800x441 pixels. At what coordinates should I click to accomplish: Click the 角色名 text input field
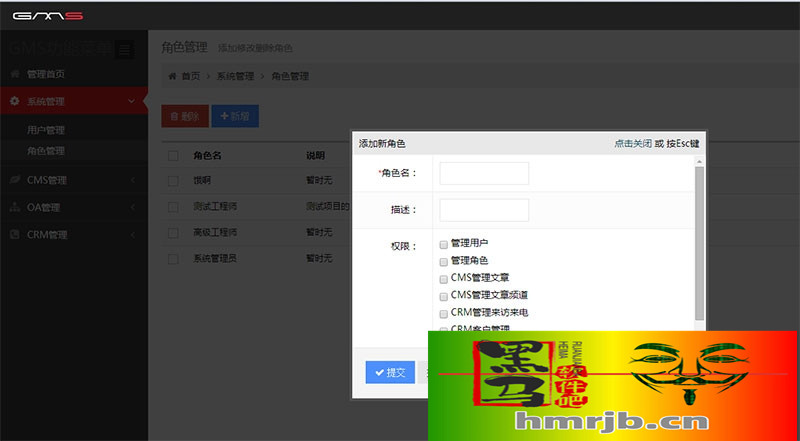[484, 173]
